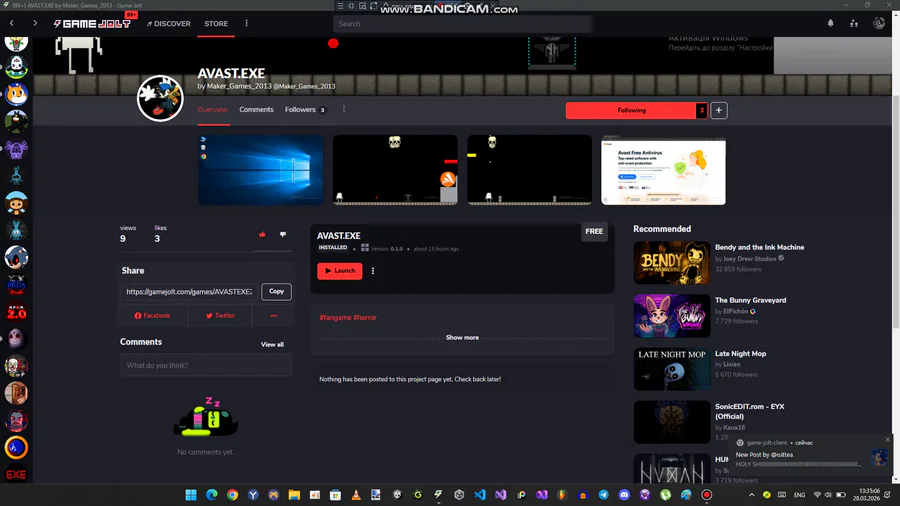Open the #fangame tag
Image resolution: width=900 pixels, height=506 pixels.
335,317
